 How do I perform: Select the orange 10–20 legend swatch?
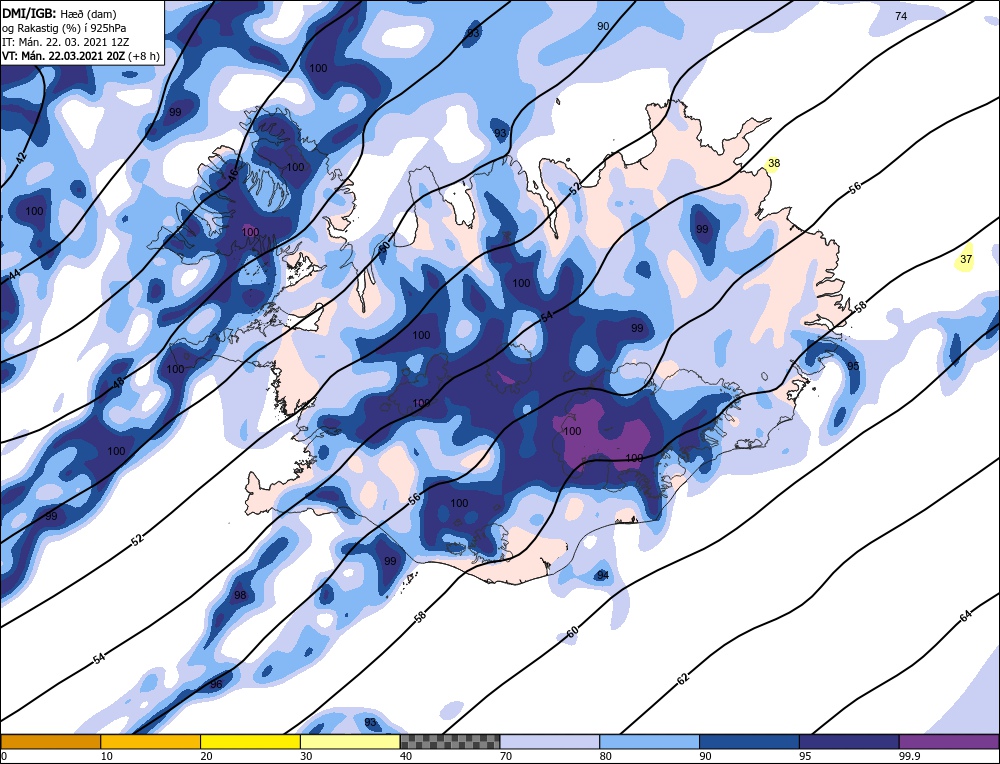tap(151, 742)
